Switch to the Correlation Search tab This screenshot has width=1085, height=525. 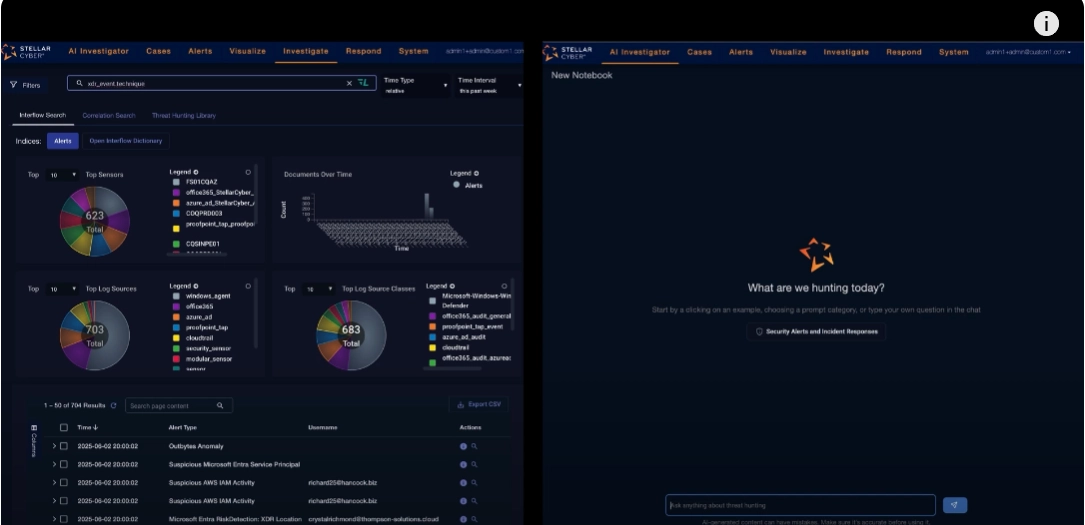tap(109, 116)
